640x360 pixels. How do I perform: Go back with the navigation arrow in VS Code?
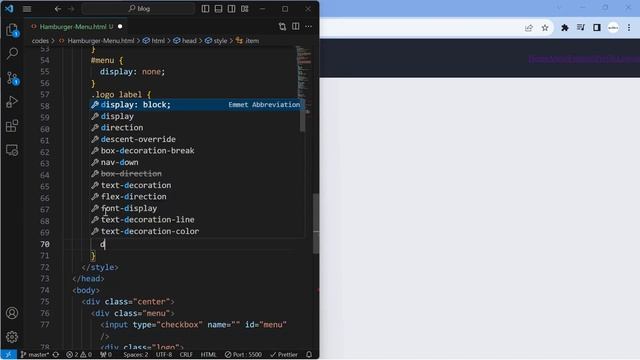(x=58, y=9)
